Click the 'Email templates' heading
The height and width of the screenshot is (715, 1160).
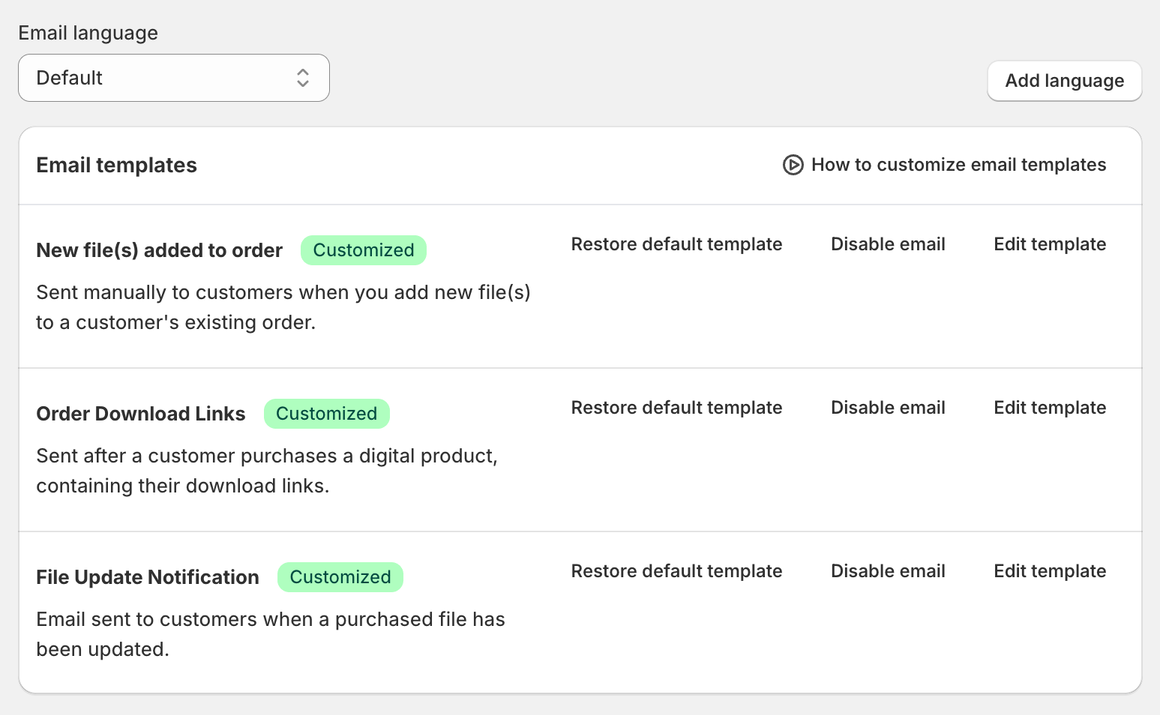(116, 165)
